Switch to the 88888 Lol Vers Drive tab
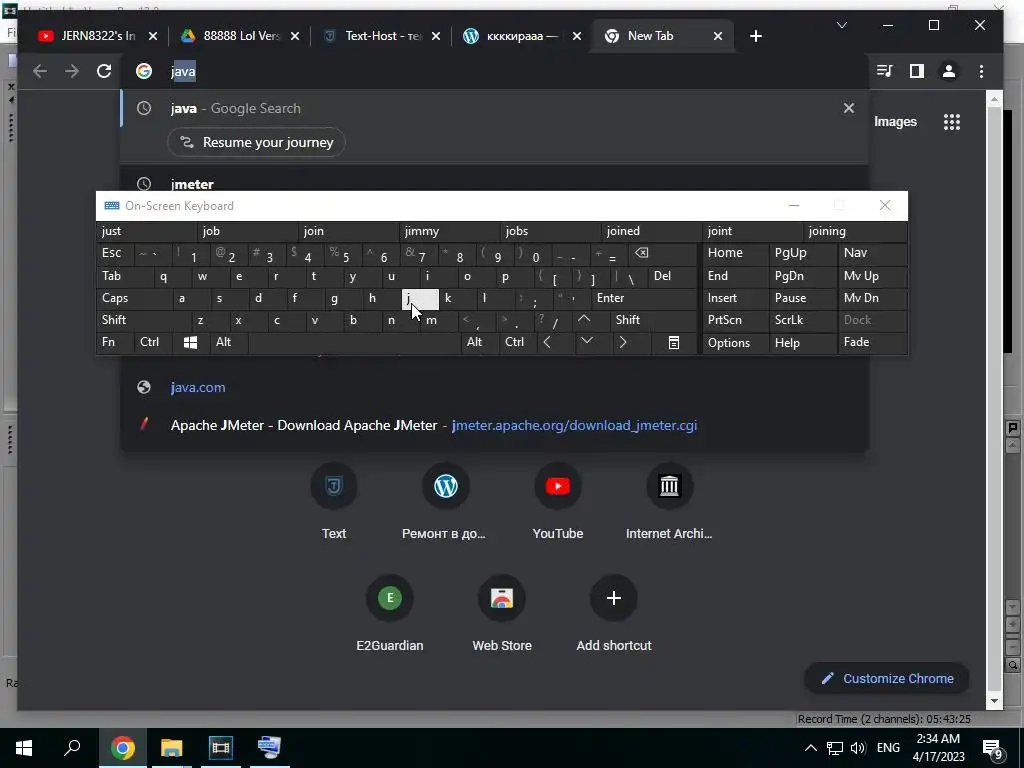 240,36
